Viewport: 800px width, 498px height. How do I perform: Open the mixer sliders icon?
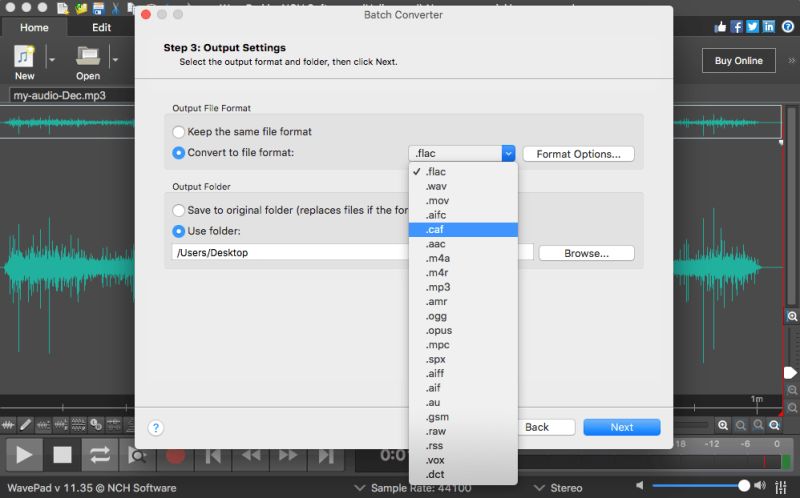[781, 487]
